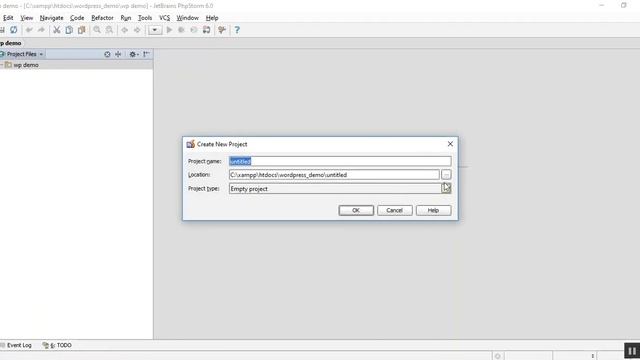The image size is (640, 360).
Task: Click the navigate Forward arrow icon
Action: point(137,30)
